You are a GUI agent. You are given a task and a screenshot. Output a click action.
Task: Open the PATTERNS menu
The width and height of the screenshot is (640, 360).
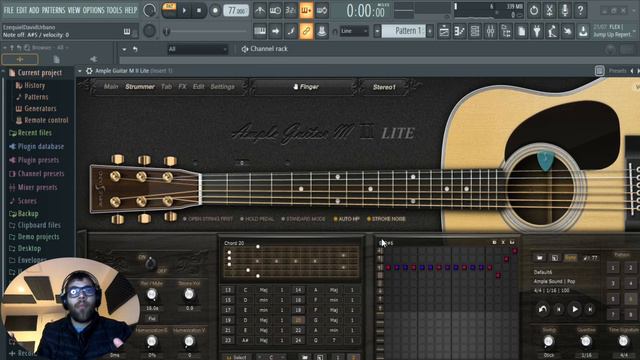coord(53,10)
